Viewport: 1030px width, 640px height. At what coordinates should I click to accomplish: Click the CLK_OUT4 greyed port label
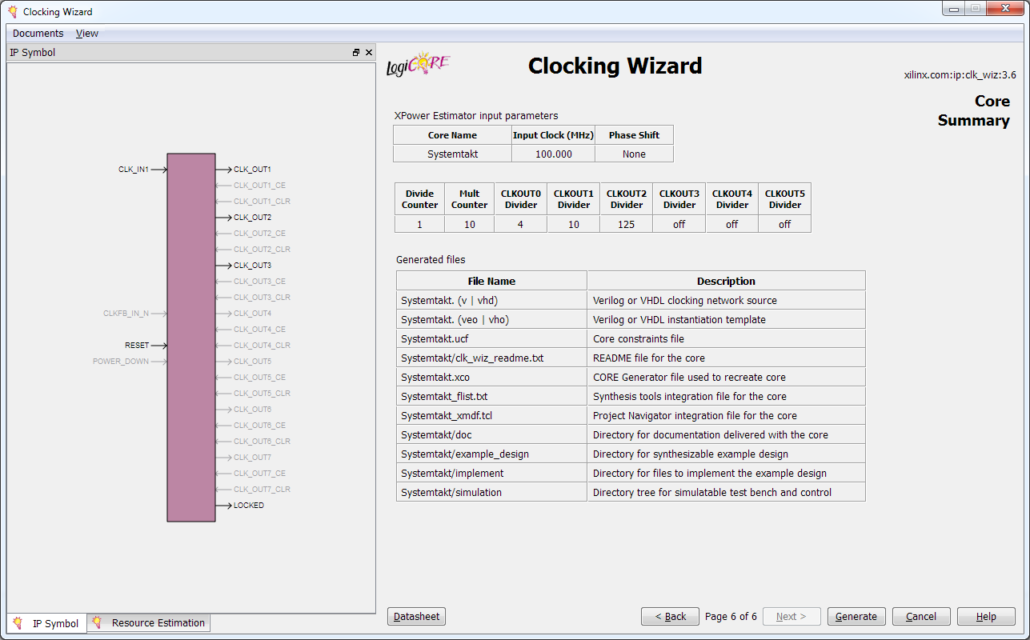point(252,313)
